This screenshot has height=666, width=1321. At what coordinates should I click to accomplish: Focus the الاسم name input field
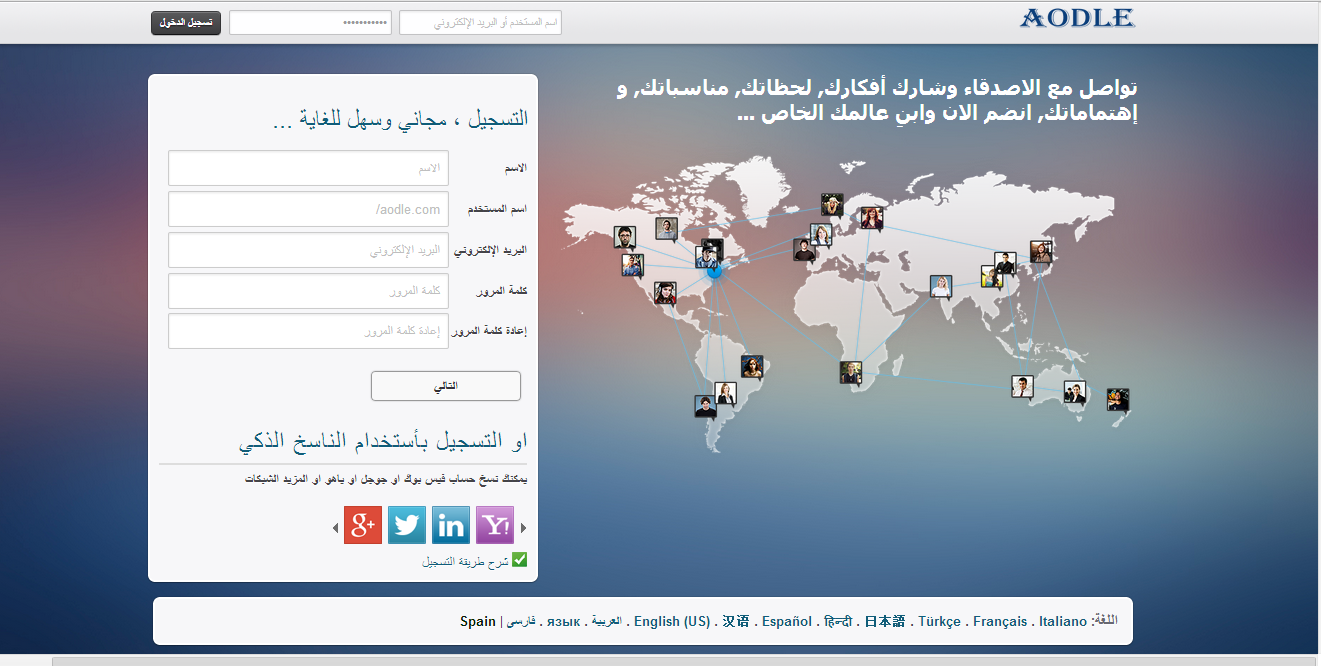[308, 168]
